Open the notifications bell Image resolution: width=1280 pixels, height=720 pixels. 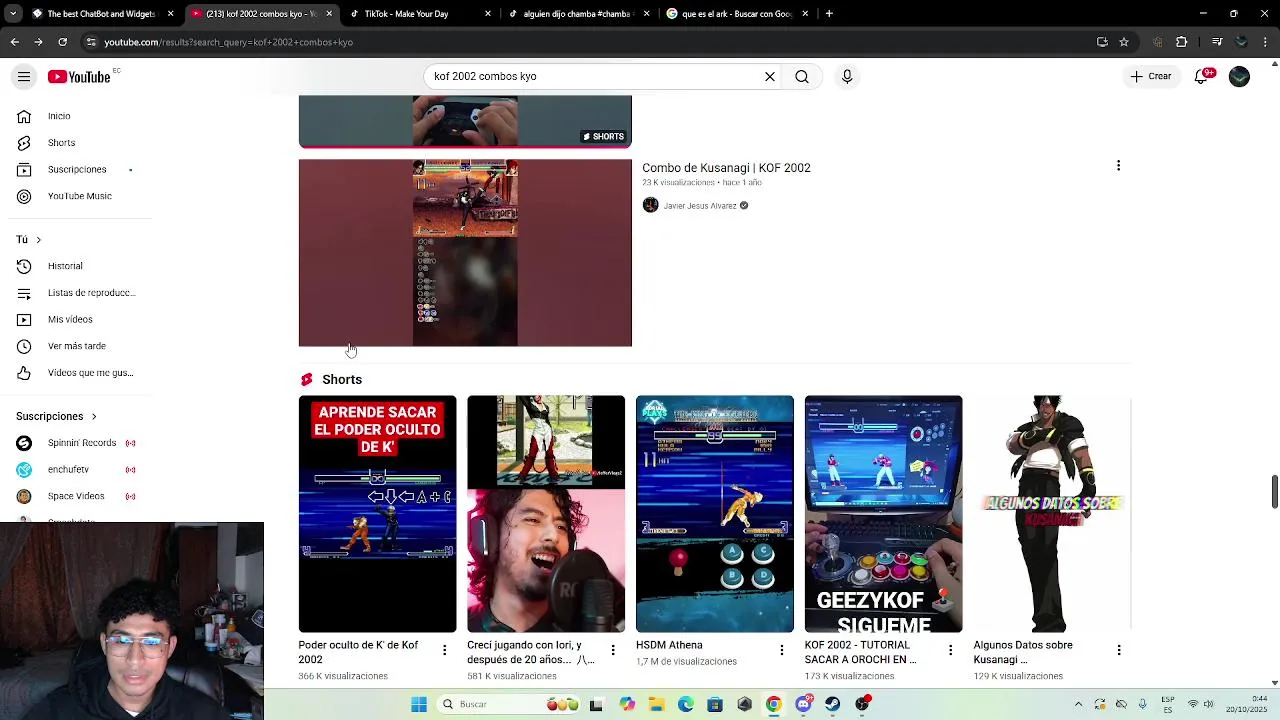point(1203,76)
